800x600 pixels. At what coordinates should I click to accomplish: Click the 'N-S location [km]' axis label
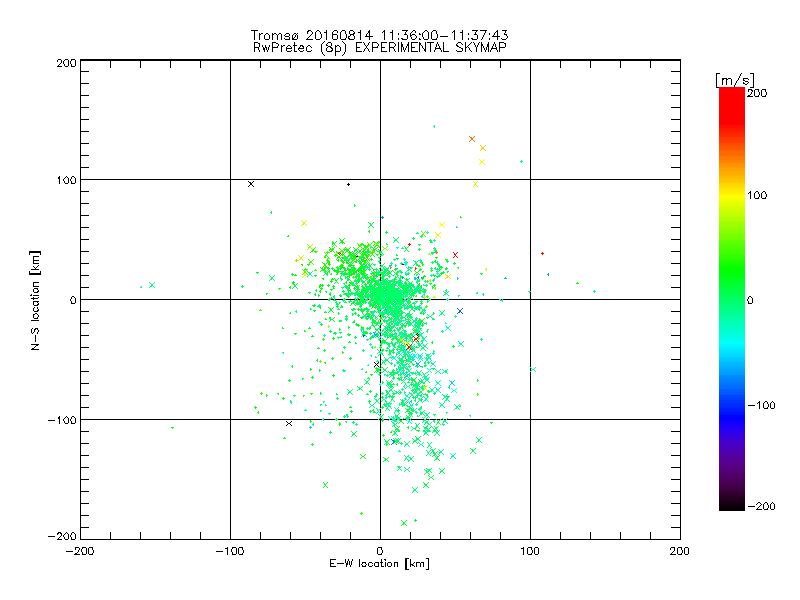pos(35,301)
